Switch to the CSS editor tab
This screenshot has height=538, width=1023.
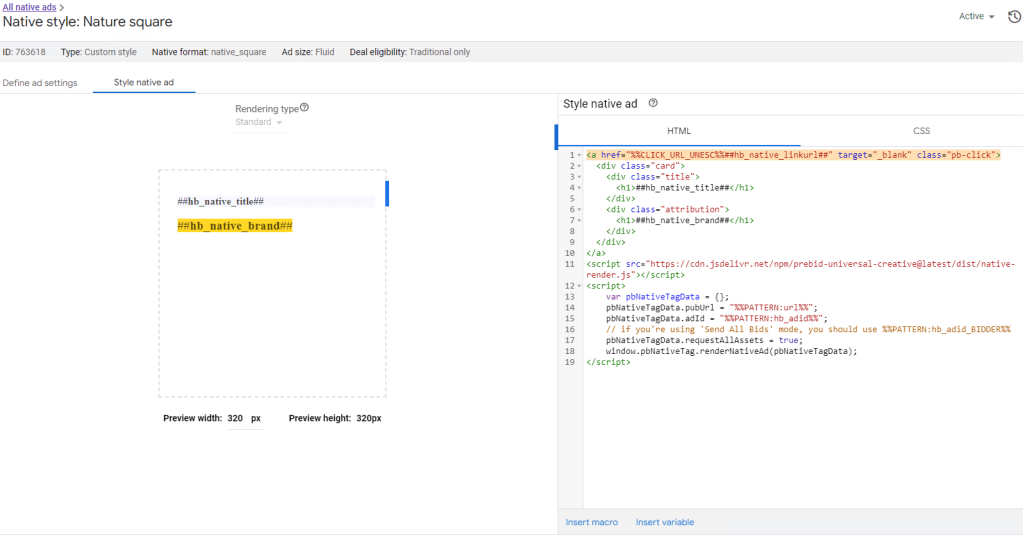(921, 131)
